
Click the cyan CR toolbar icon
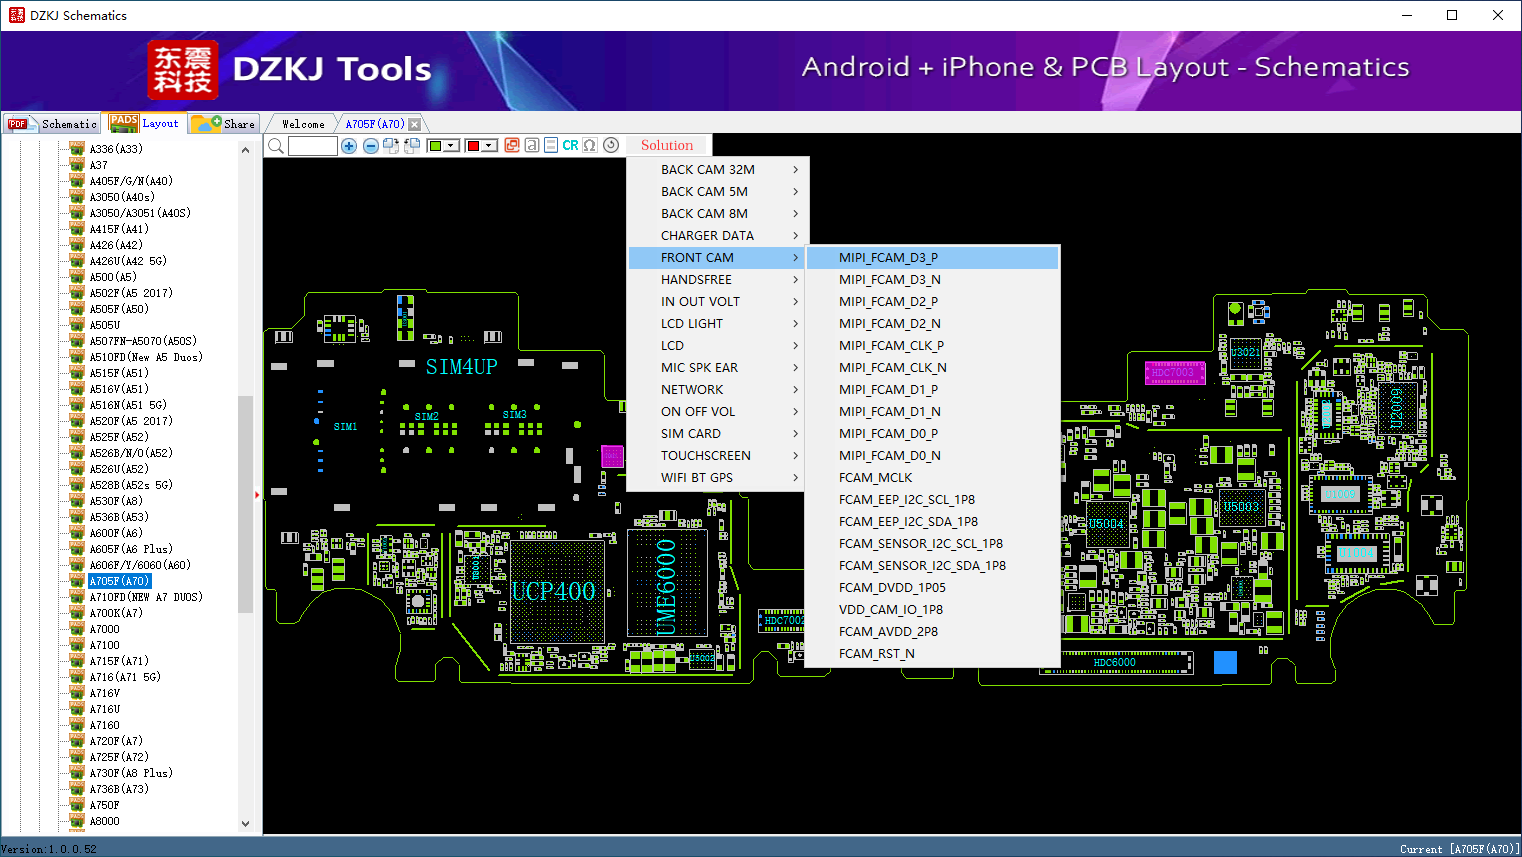[x=570, y=145]
